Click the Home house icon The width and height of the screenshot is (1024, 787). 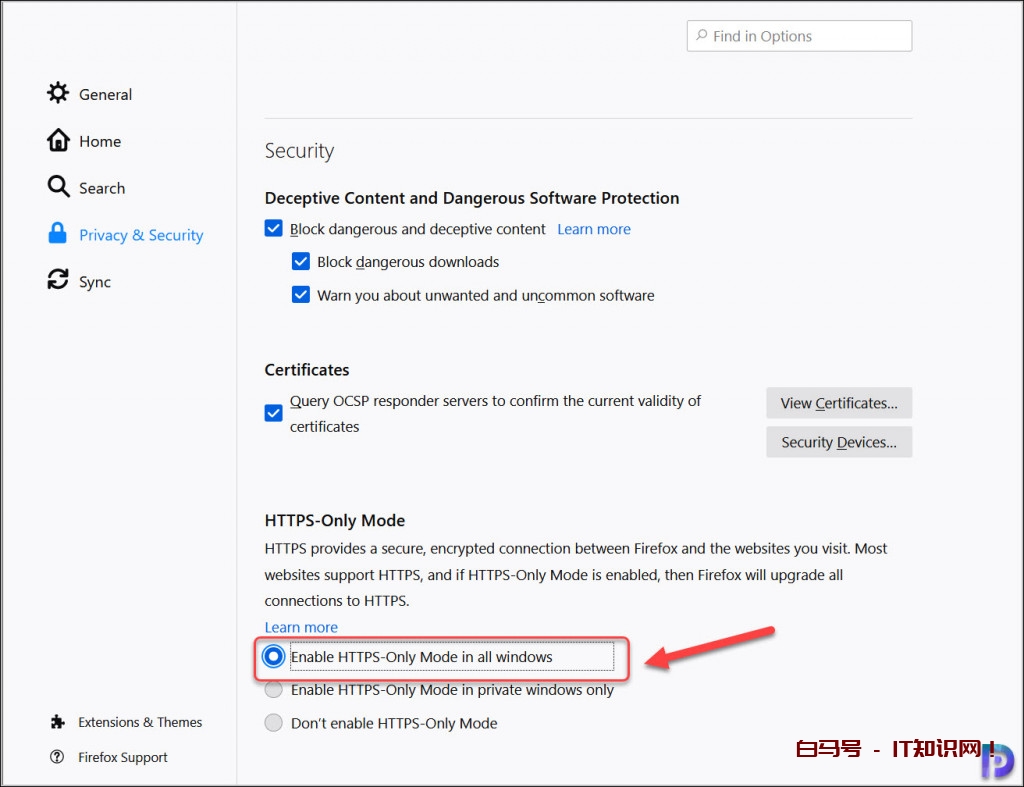tap(58, 140)
